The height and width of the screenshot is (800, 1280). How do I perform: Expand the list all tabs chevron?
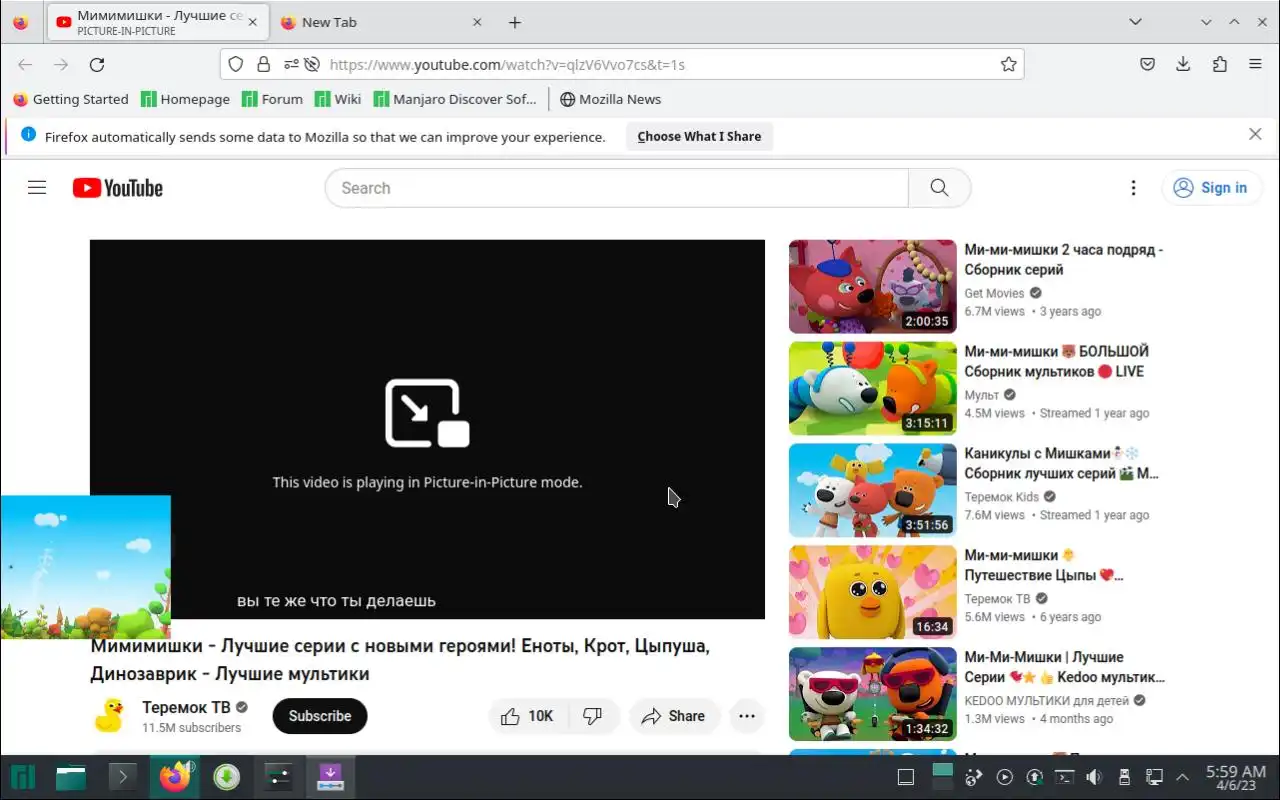[1135, 22]
